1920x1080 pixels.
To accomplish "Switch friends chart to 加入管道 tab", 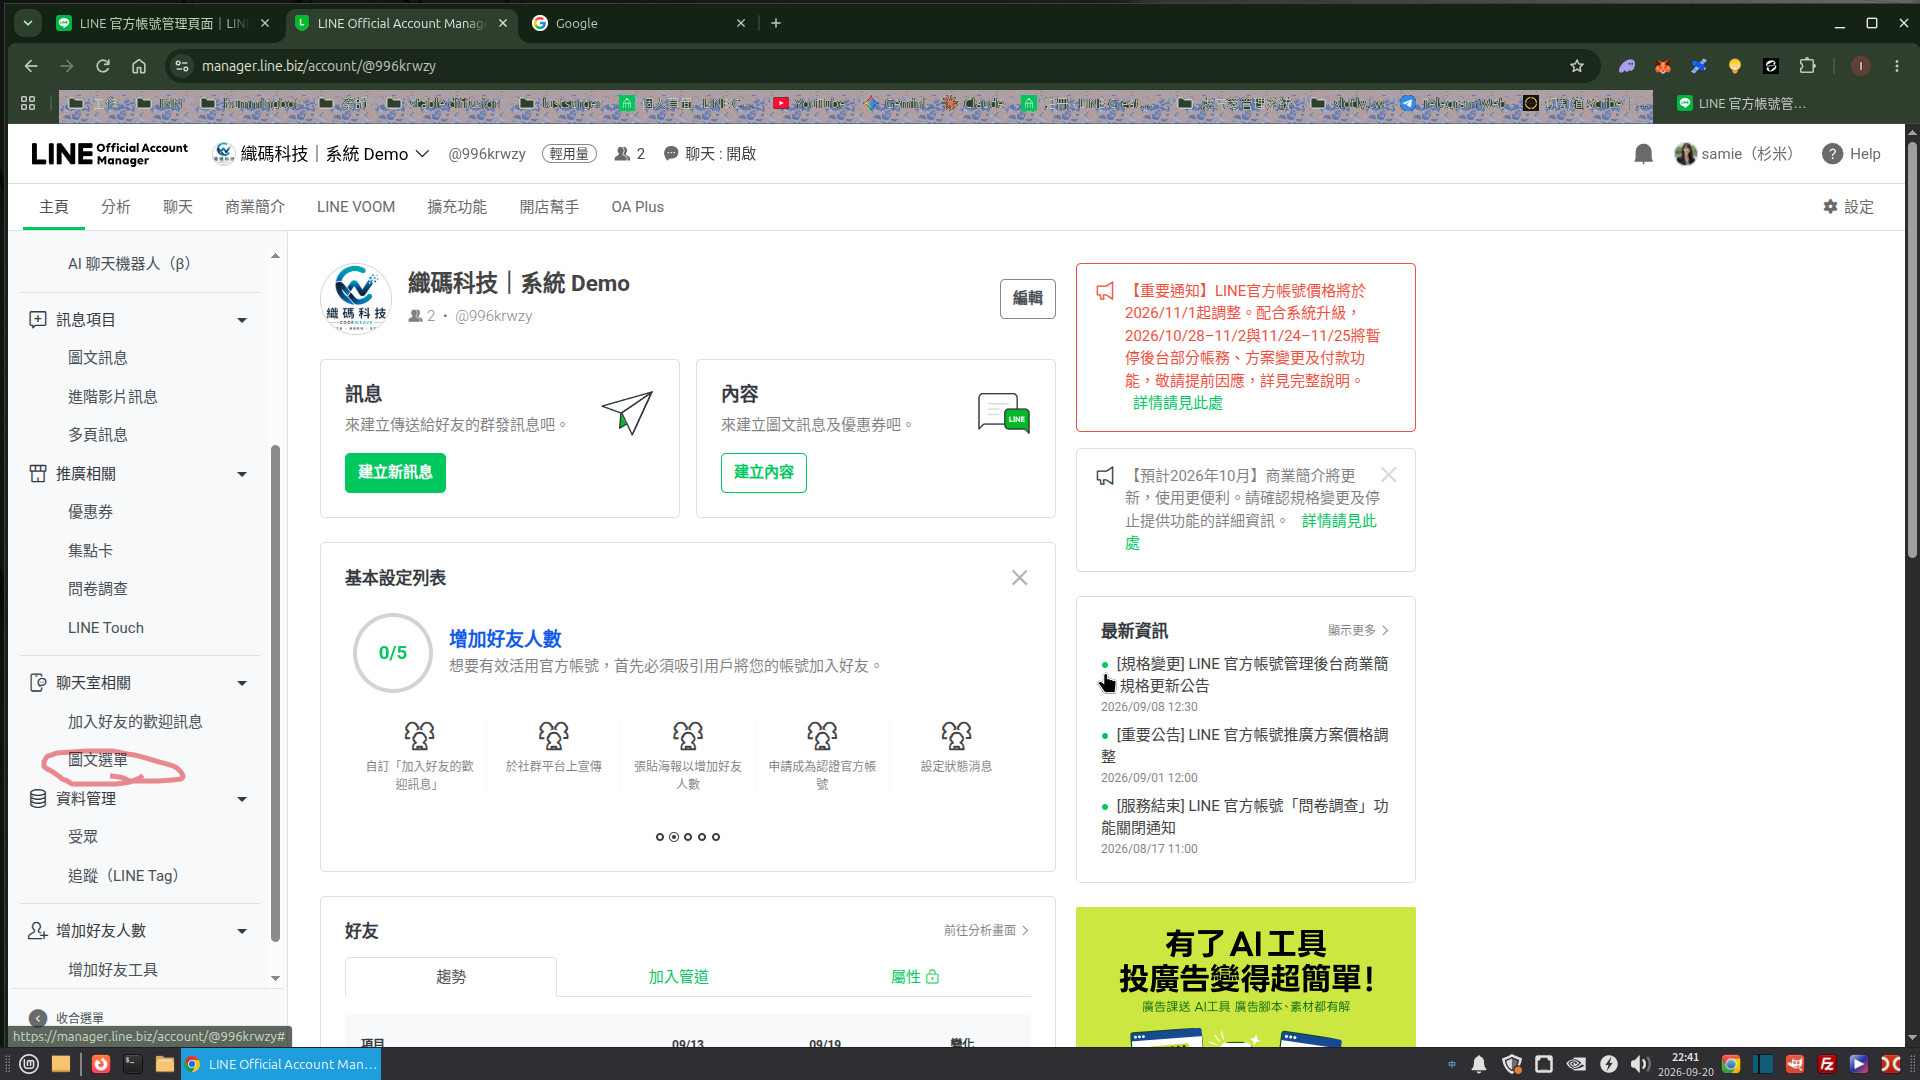I will [x=678, y=977].
